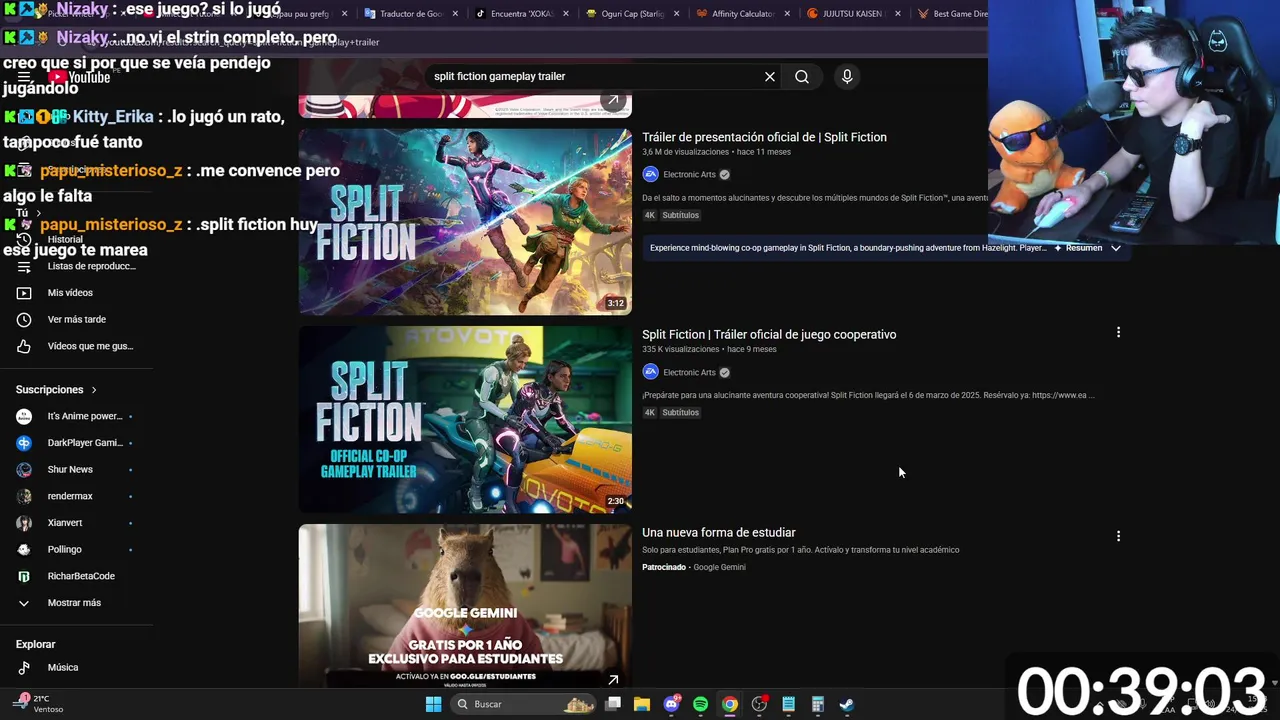Expand 'Mostrar más' subscriptions list
1280x720 pixels.
click(74, 603)
